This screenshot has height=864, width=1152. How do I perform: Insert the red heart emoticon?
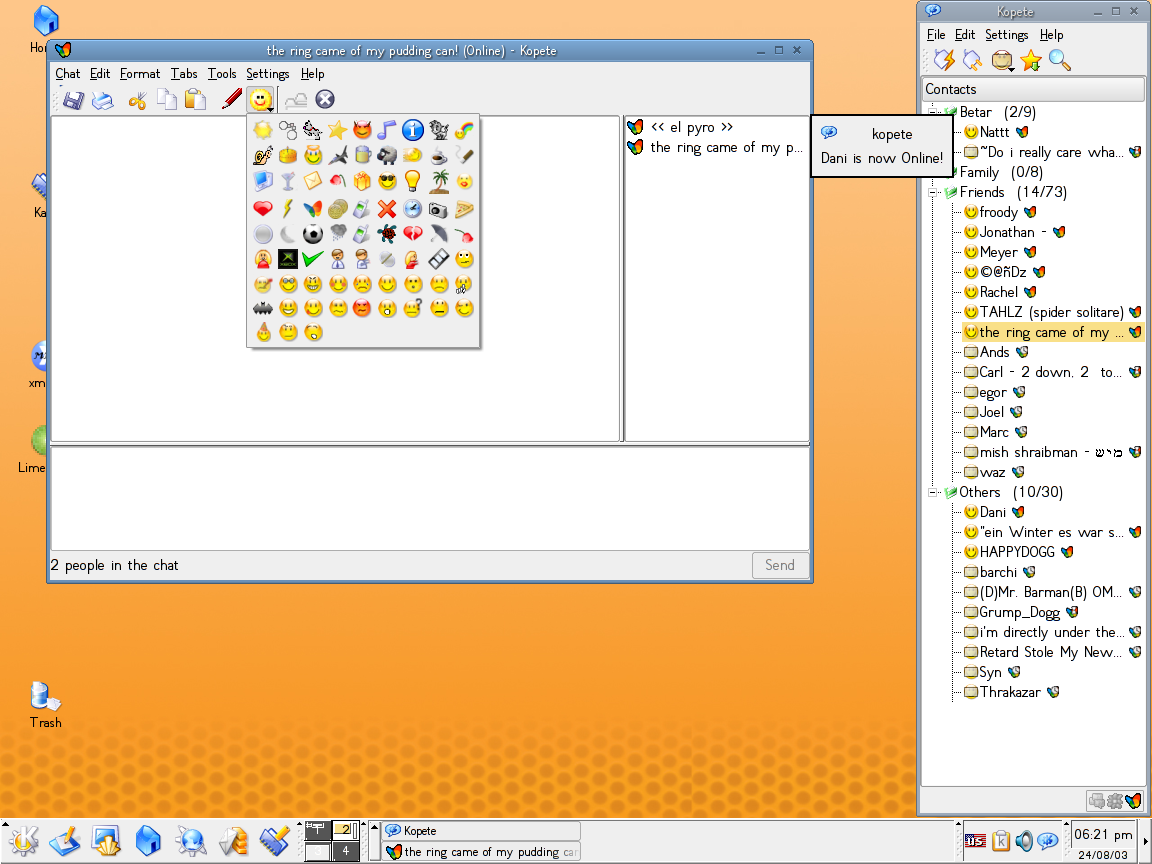(263, 209)
